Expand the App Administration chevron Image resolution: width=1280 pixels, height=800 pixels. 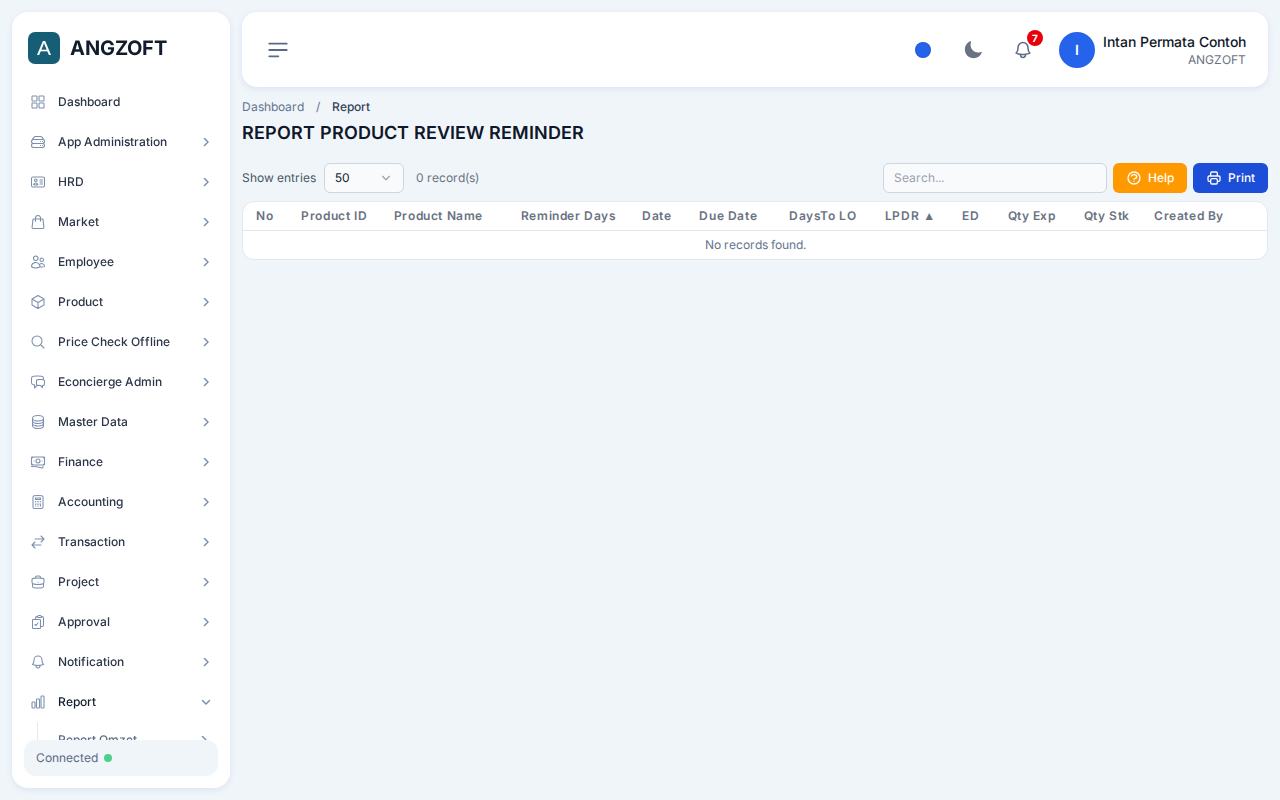pyautogui.click(x=206, y=142)
